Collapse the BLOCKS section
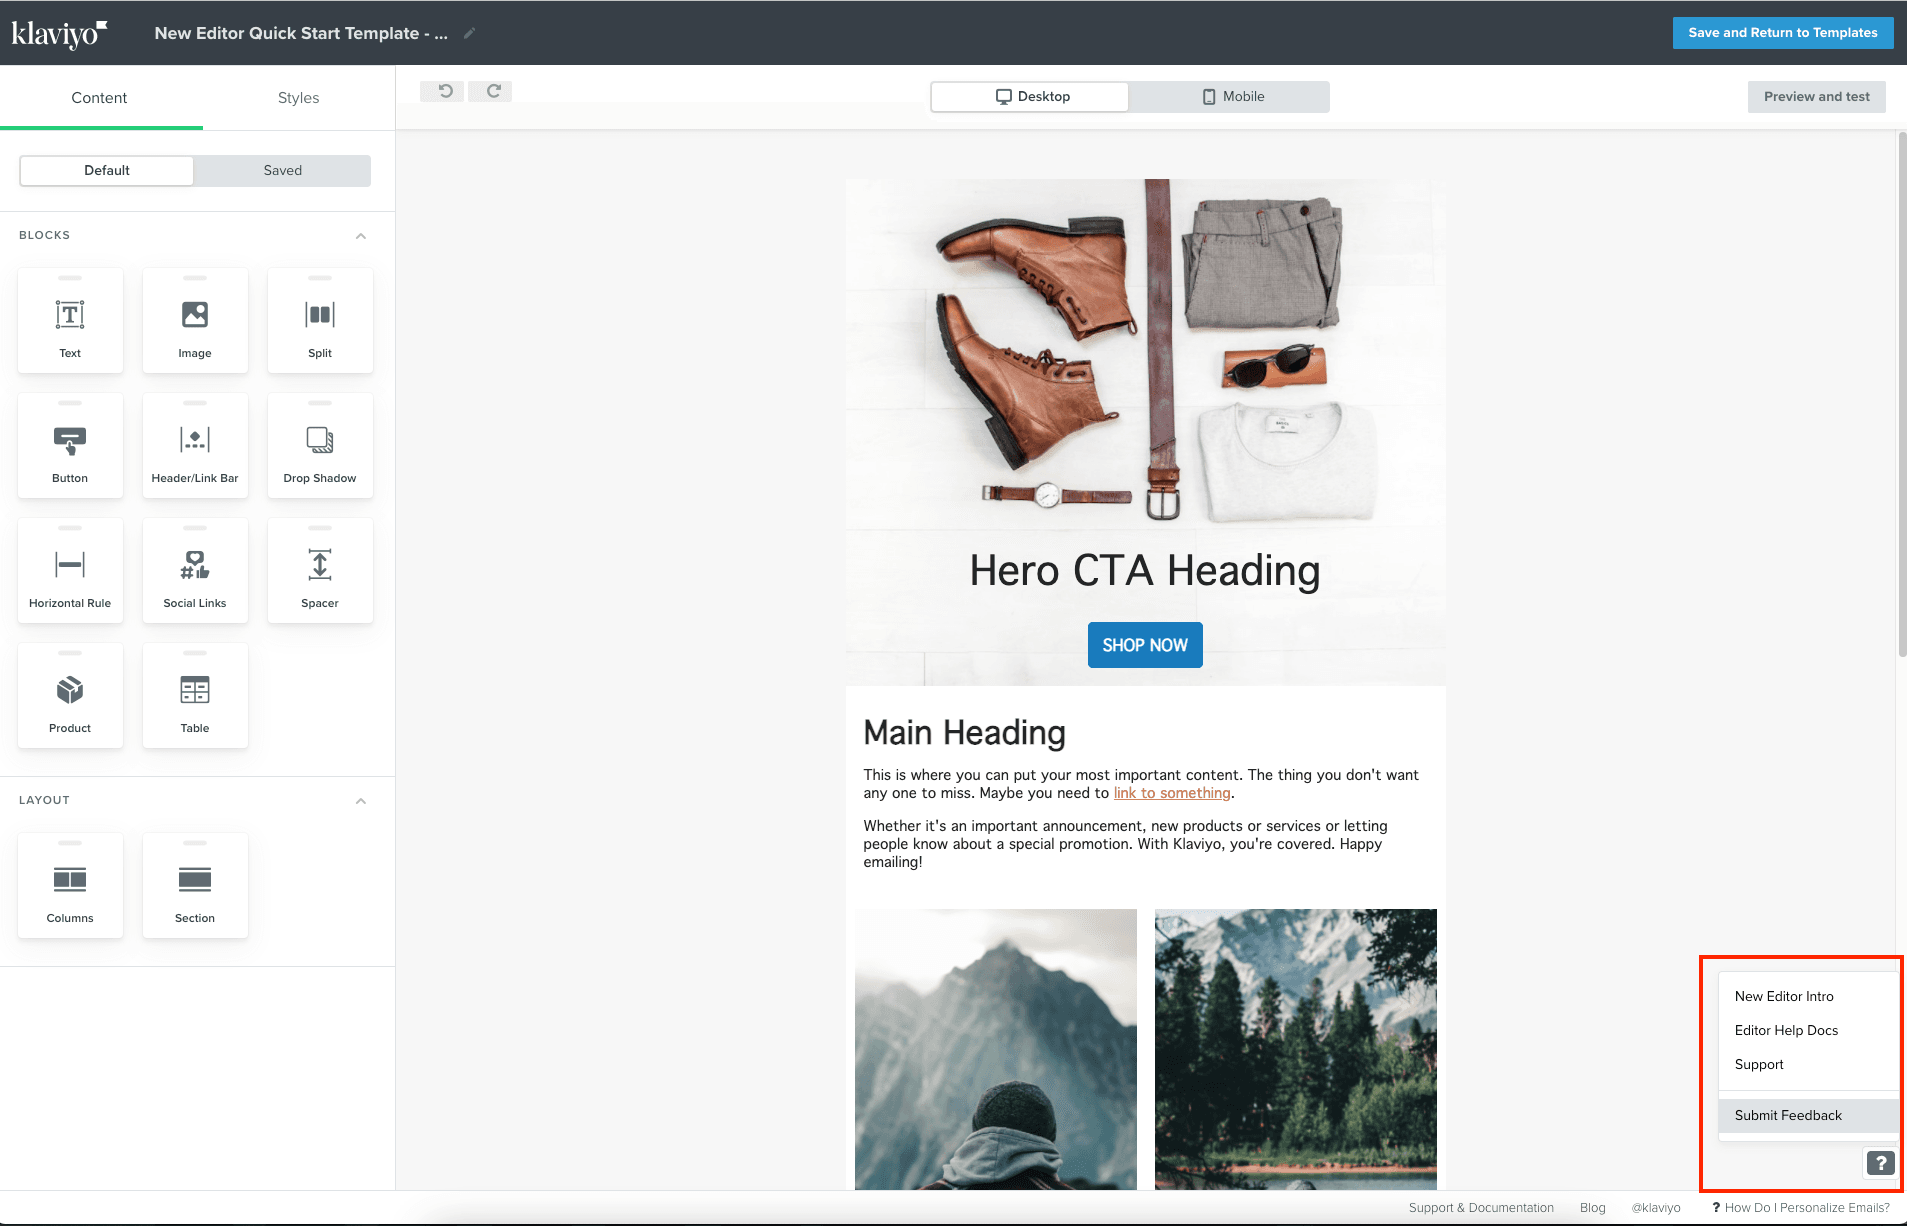The image size is (1907, 1226). pos(361,235)
